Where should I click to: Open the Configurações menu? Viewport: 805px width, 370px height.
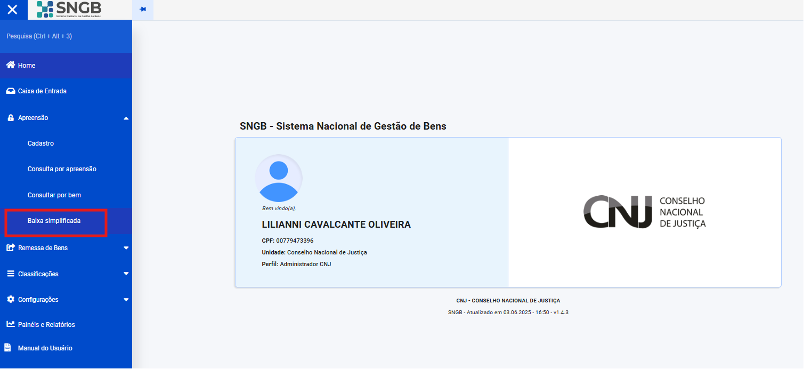coord(66,299)
